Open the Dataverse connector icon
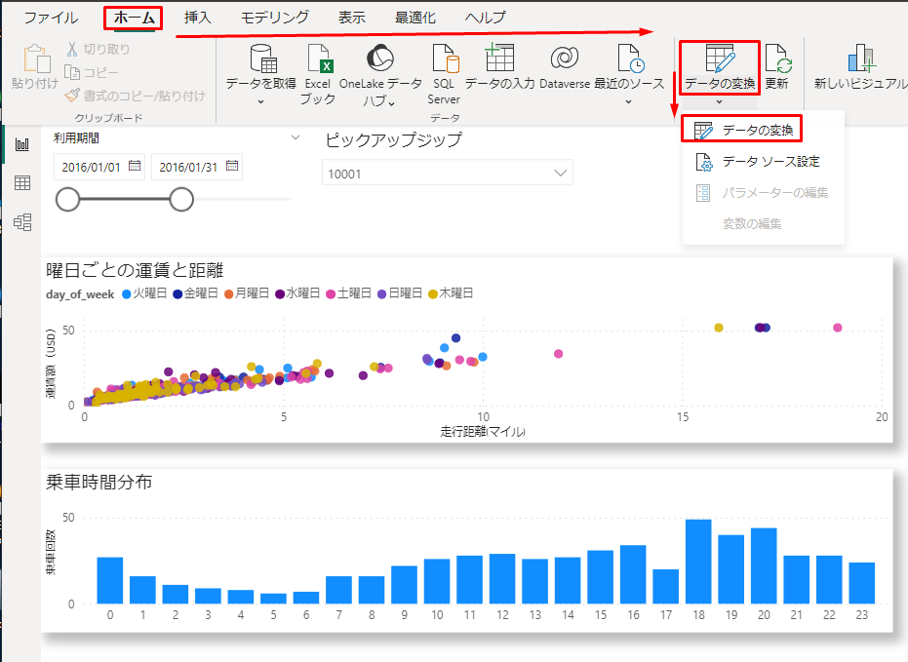 [x=564, y=58]
